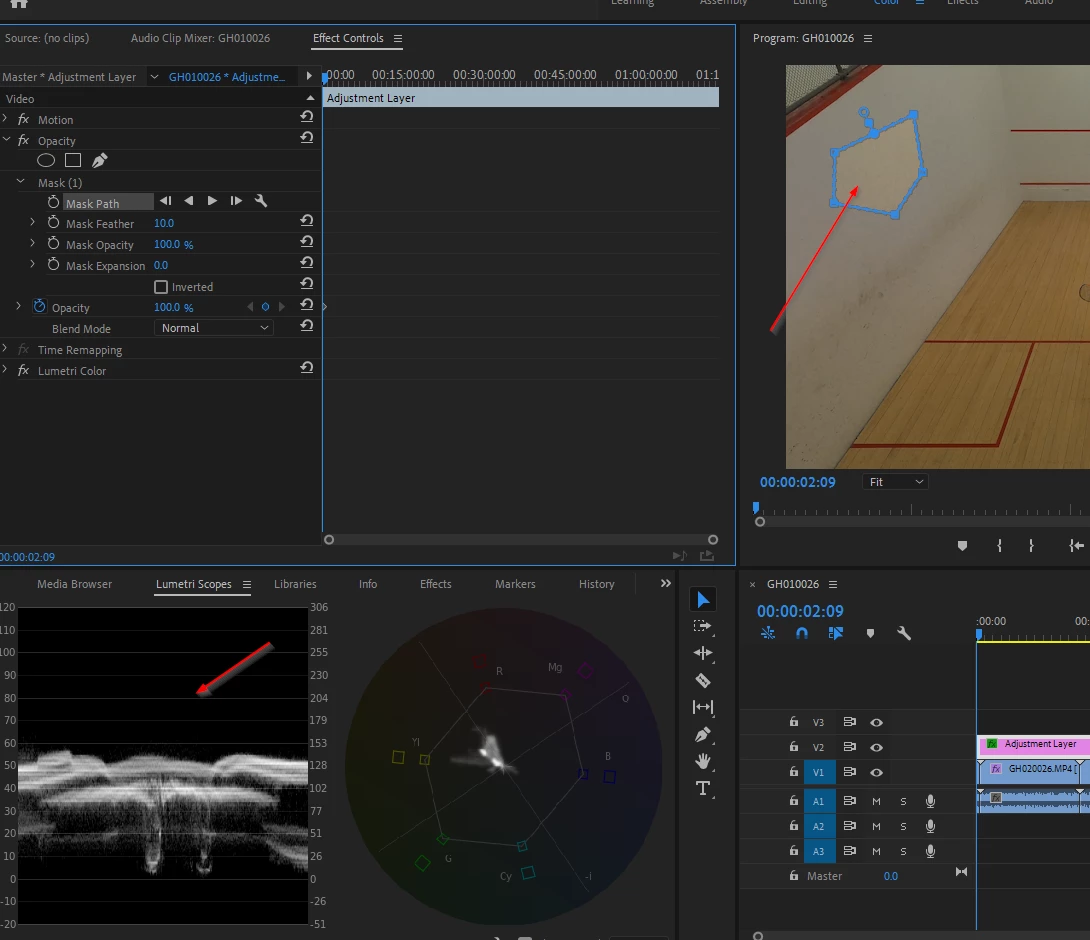Click Mark In button in program monitor
Viewport: 1090px width, 940px height.
point(1000,546)
